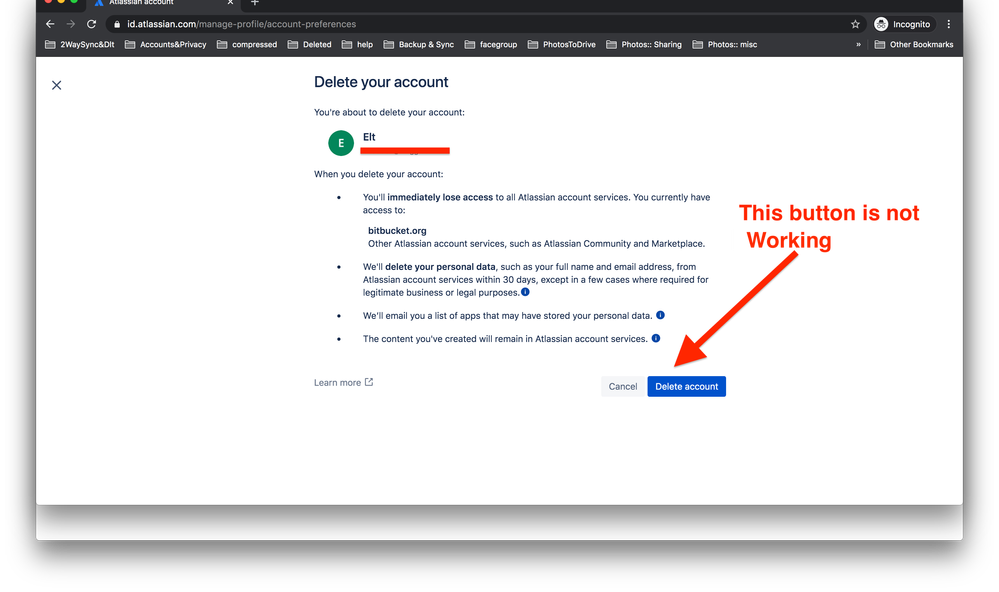Close the delete account dialog with X
The height and width of the screenshot is (592, 999).
pyautogui.click(x=57, y=85)
